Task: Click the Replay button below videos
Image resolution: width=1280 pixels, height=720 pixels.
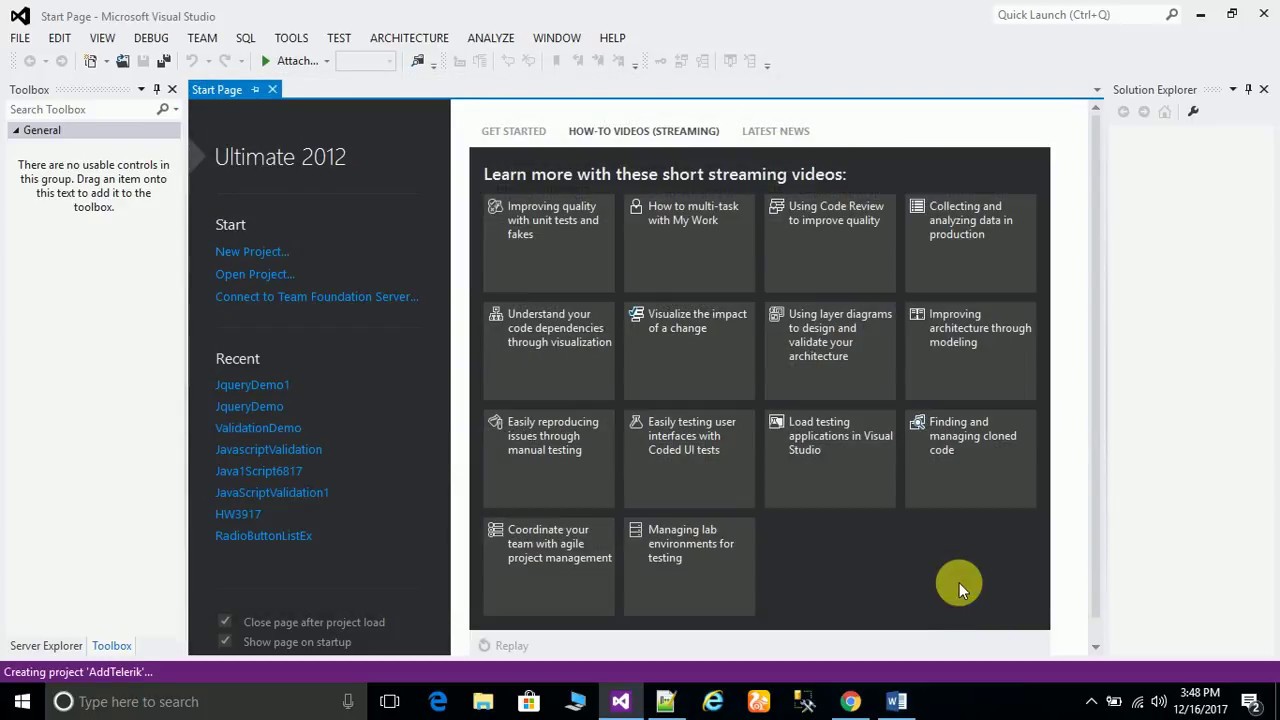Action: tap(503, 646)
